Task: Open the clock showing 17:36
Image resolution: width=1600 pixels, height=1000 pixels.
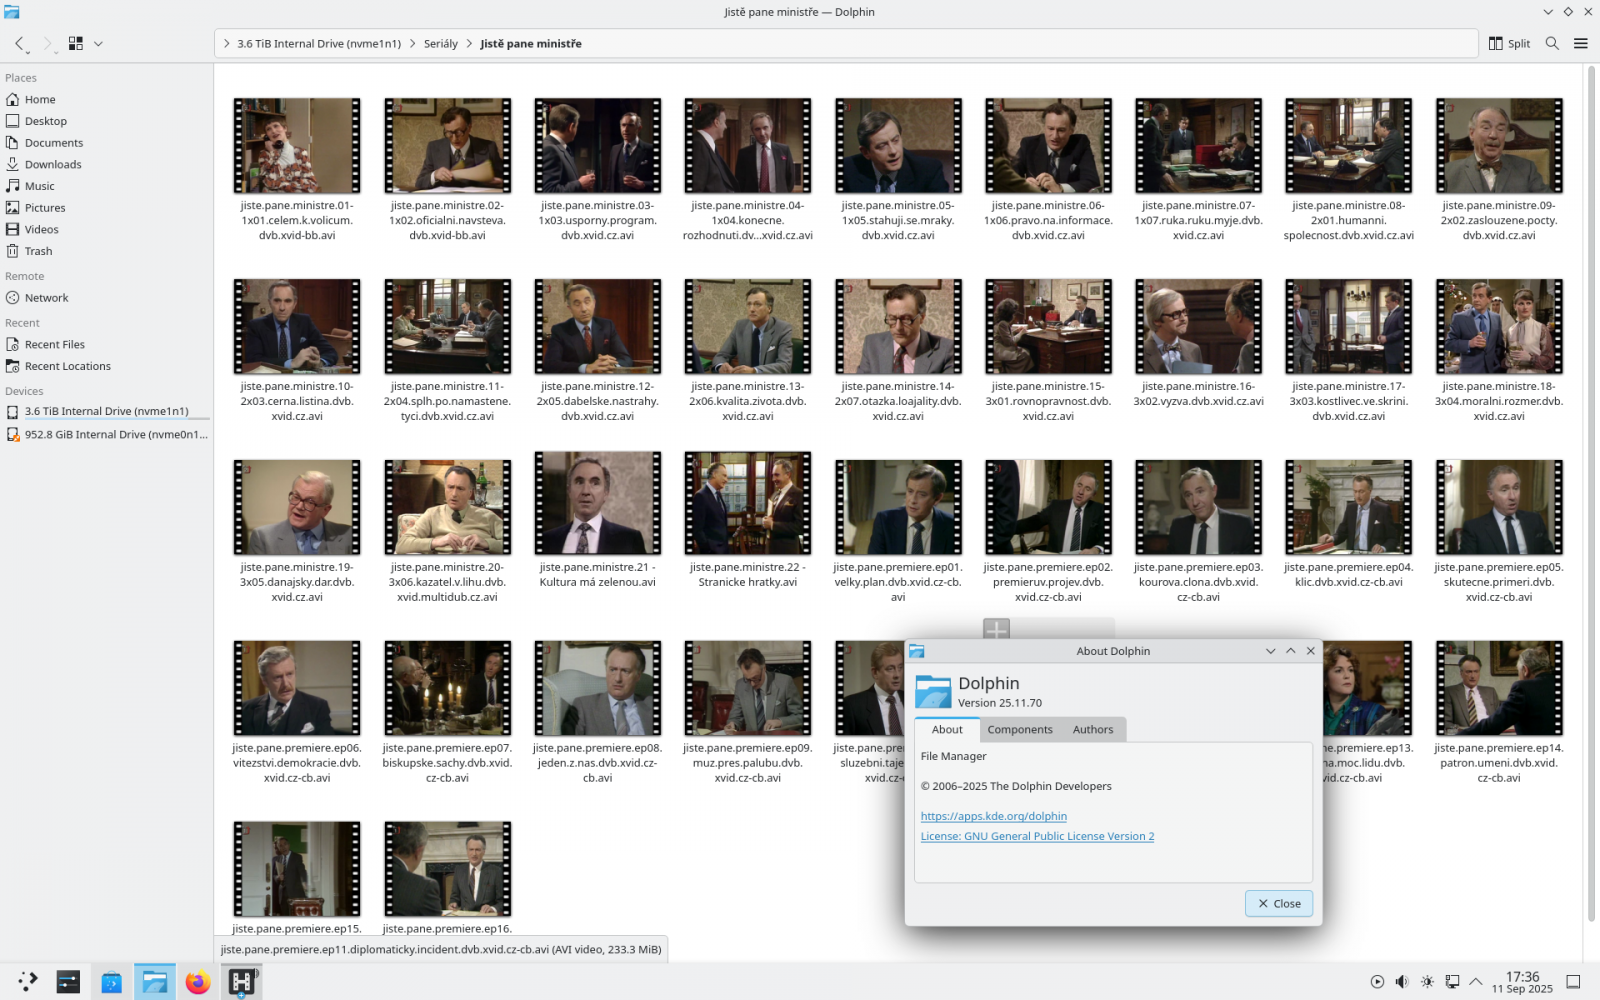Action: pyautogui.click(x=1522, y=982)
